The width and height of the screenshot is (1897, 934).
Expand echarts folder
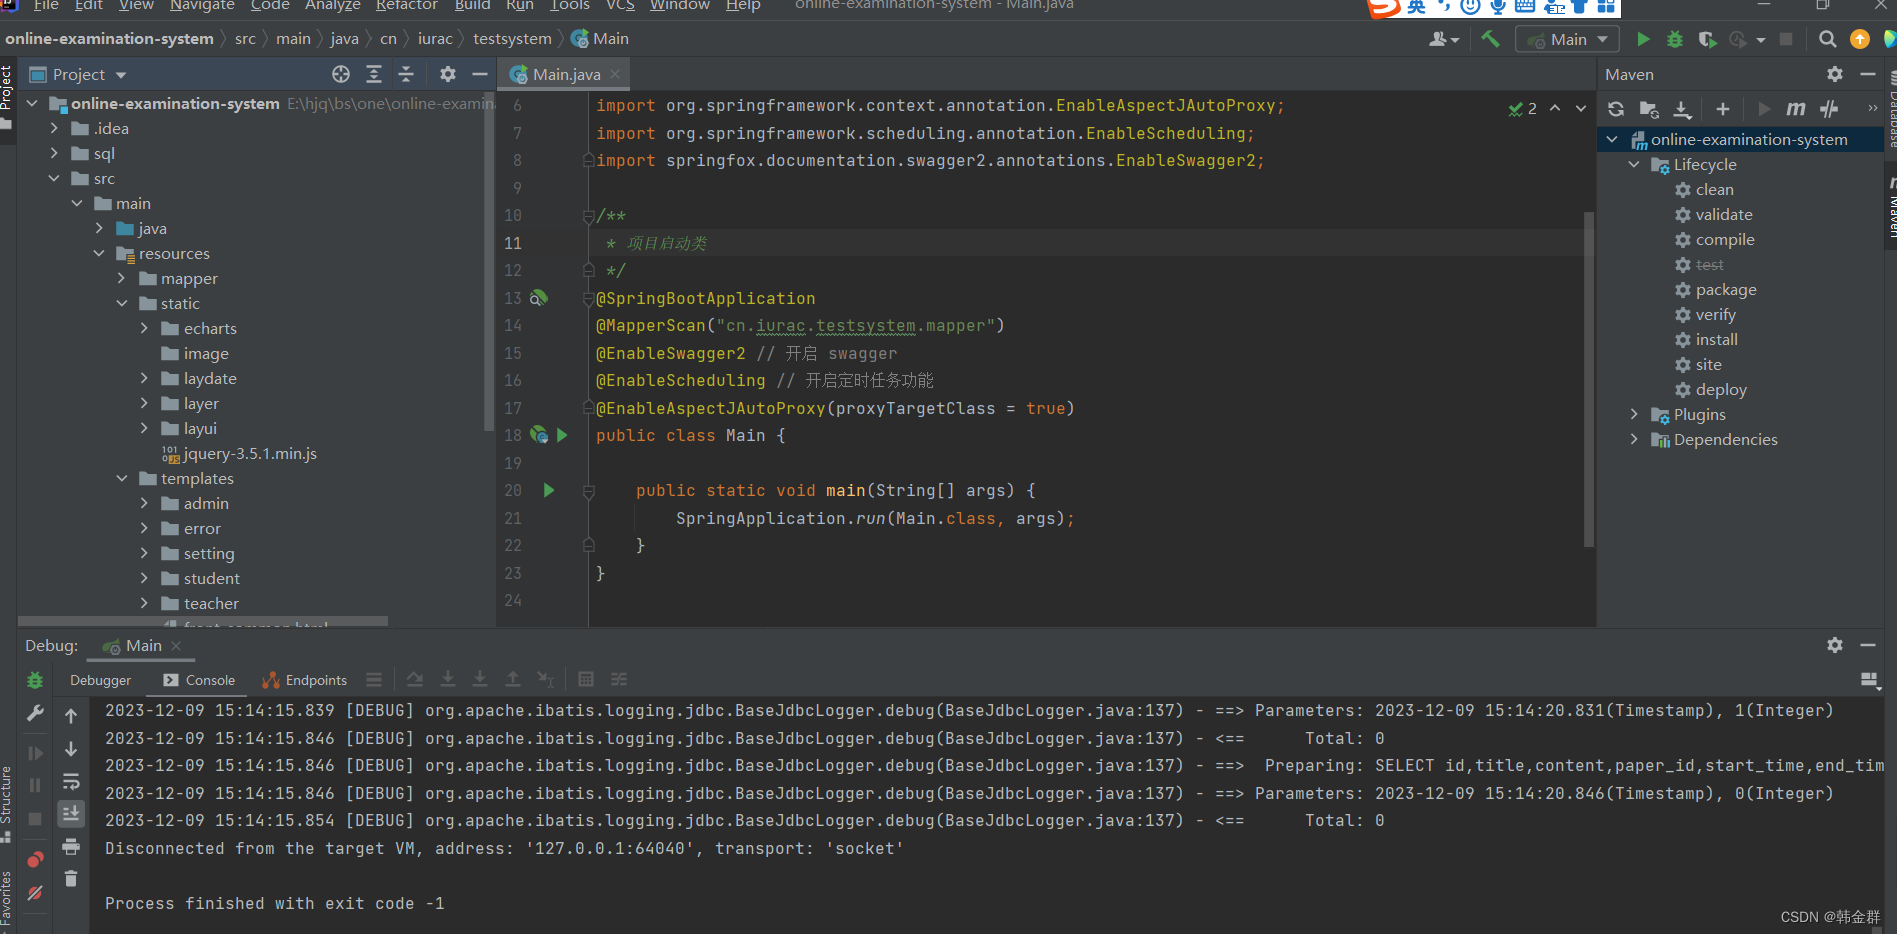(144, 328)
